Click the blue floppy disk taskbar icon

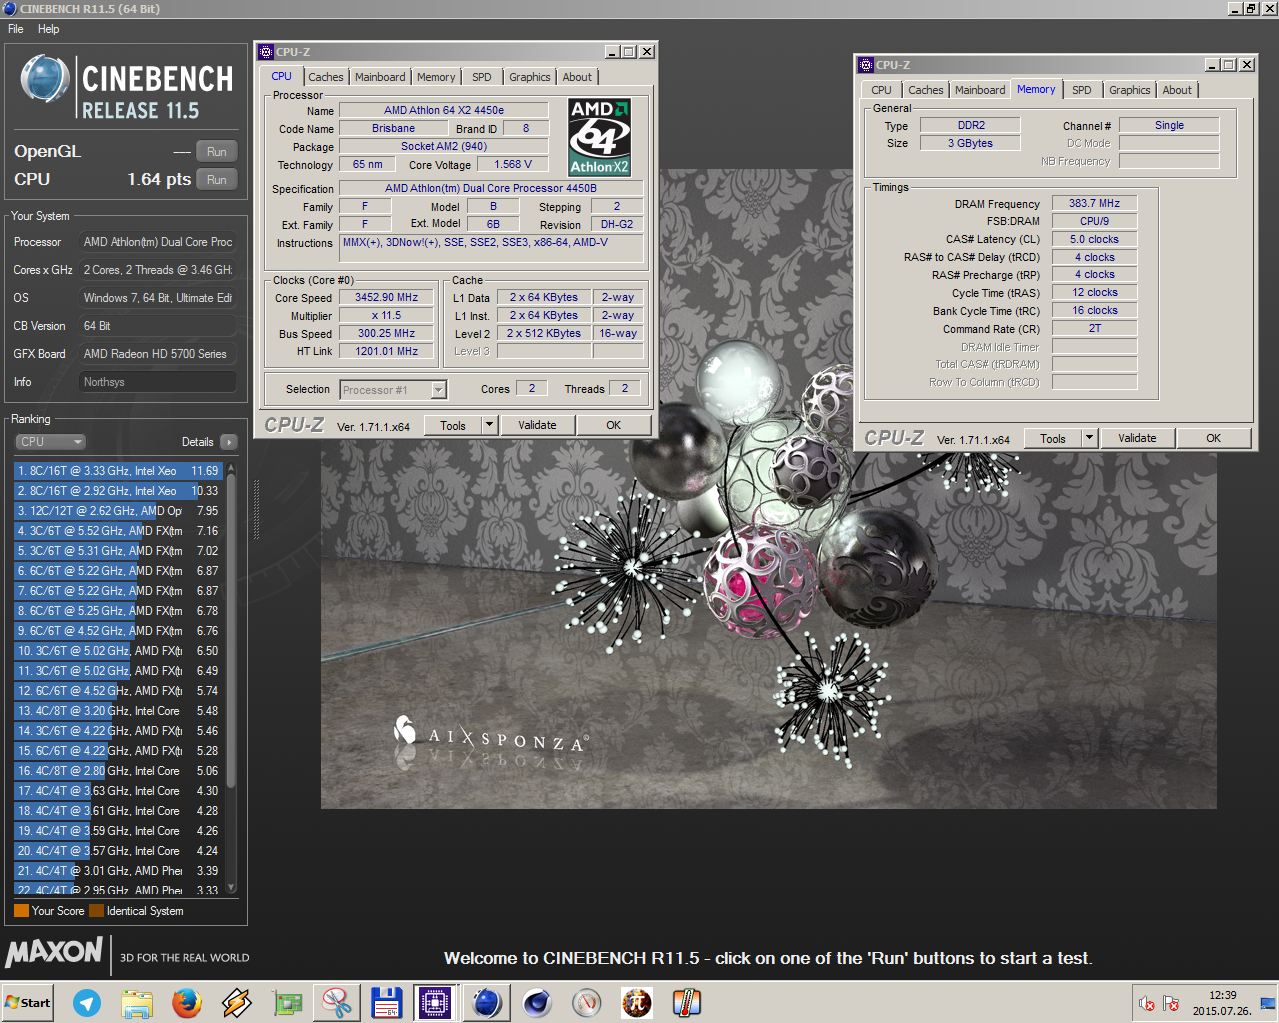(386, 1002)
